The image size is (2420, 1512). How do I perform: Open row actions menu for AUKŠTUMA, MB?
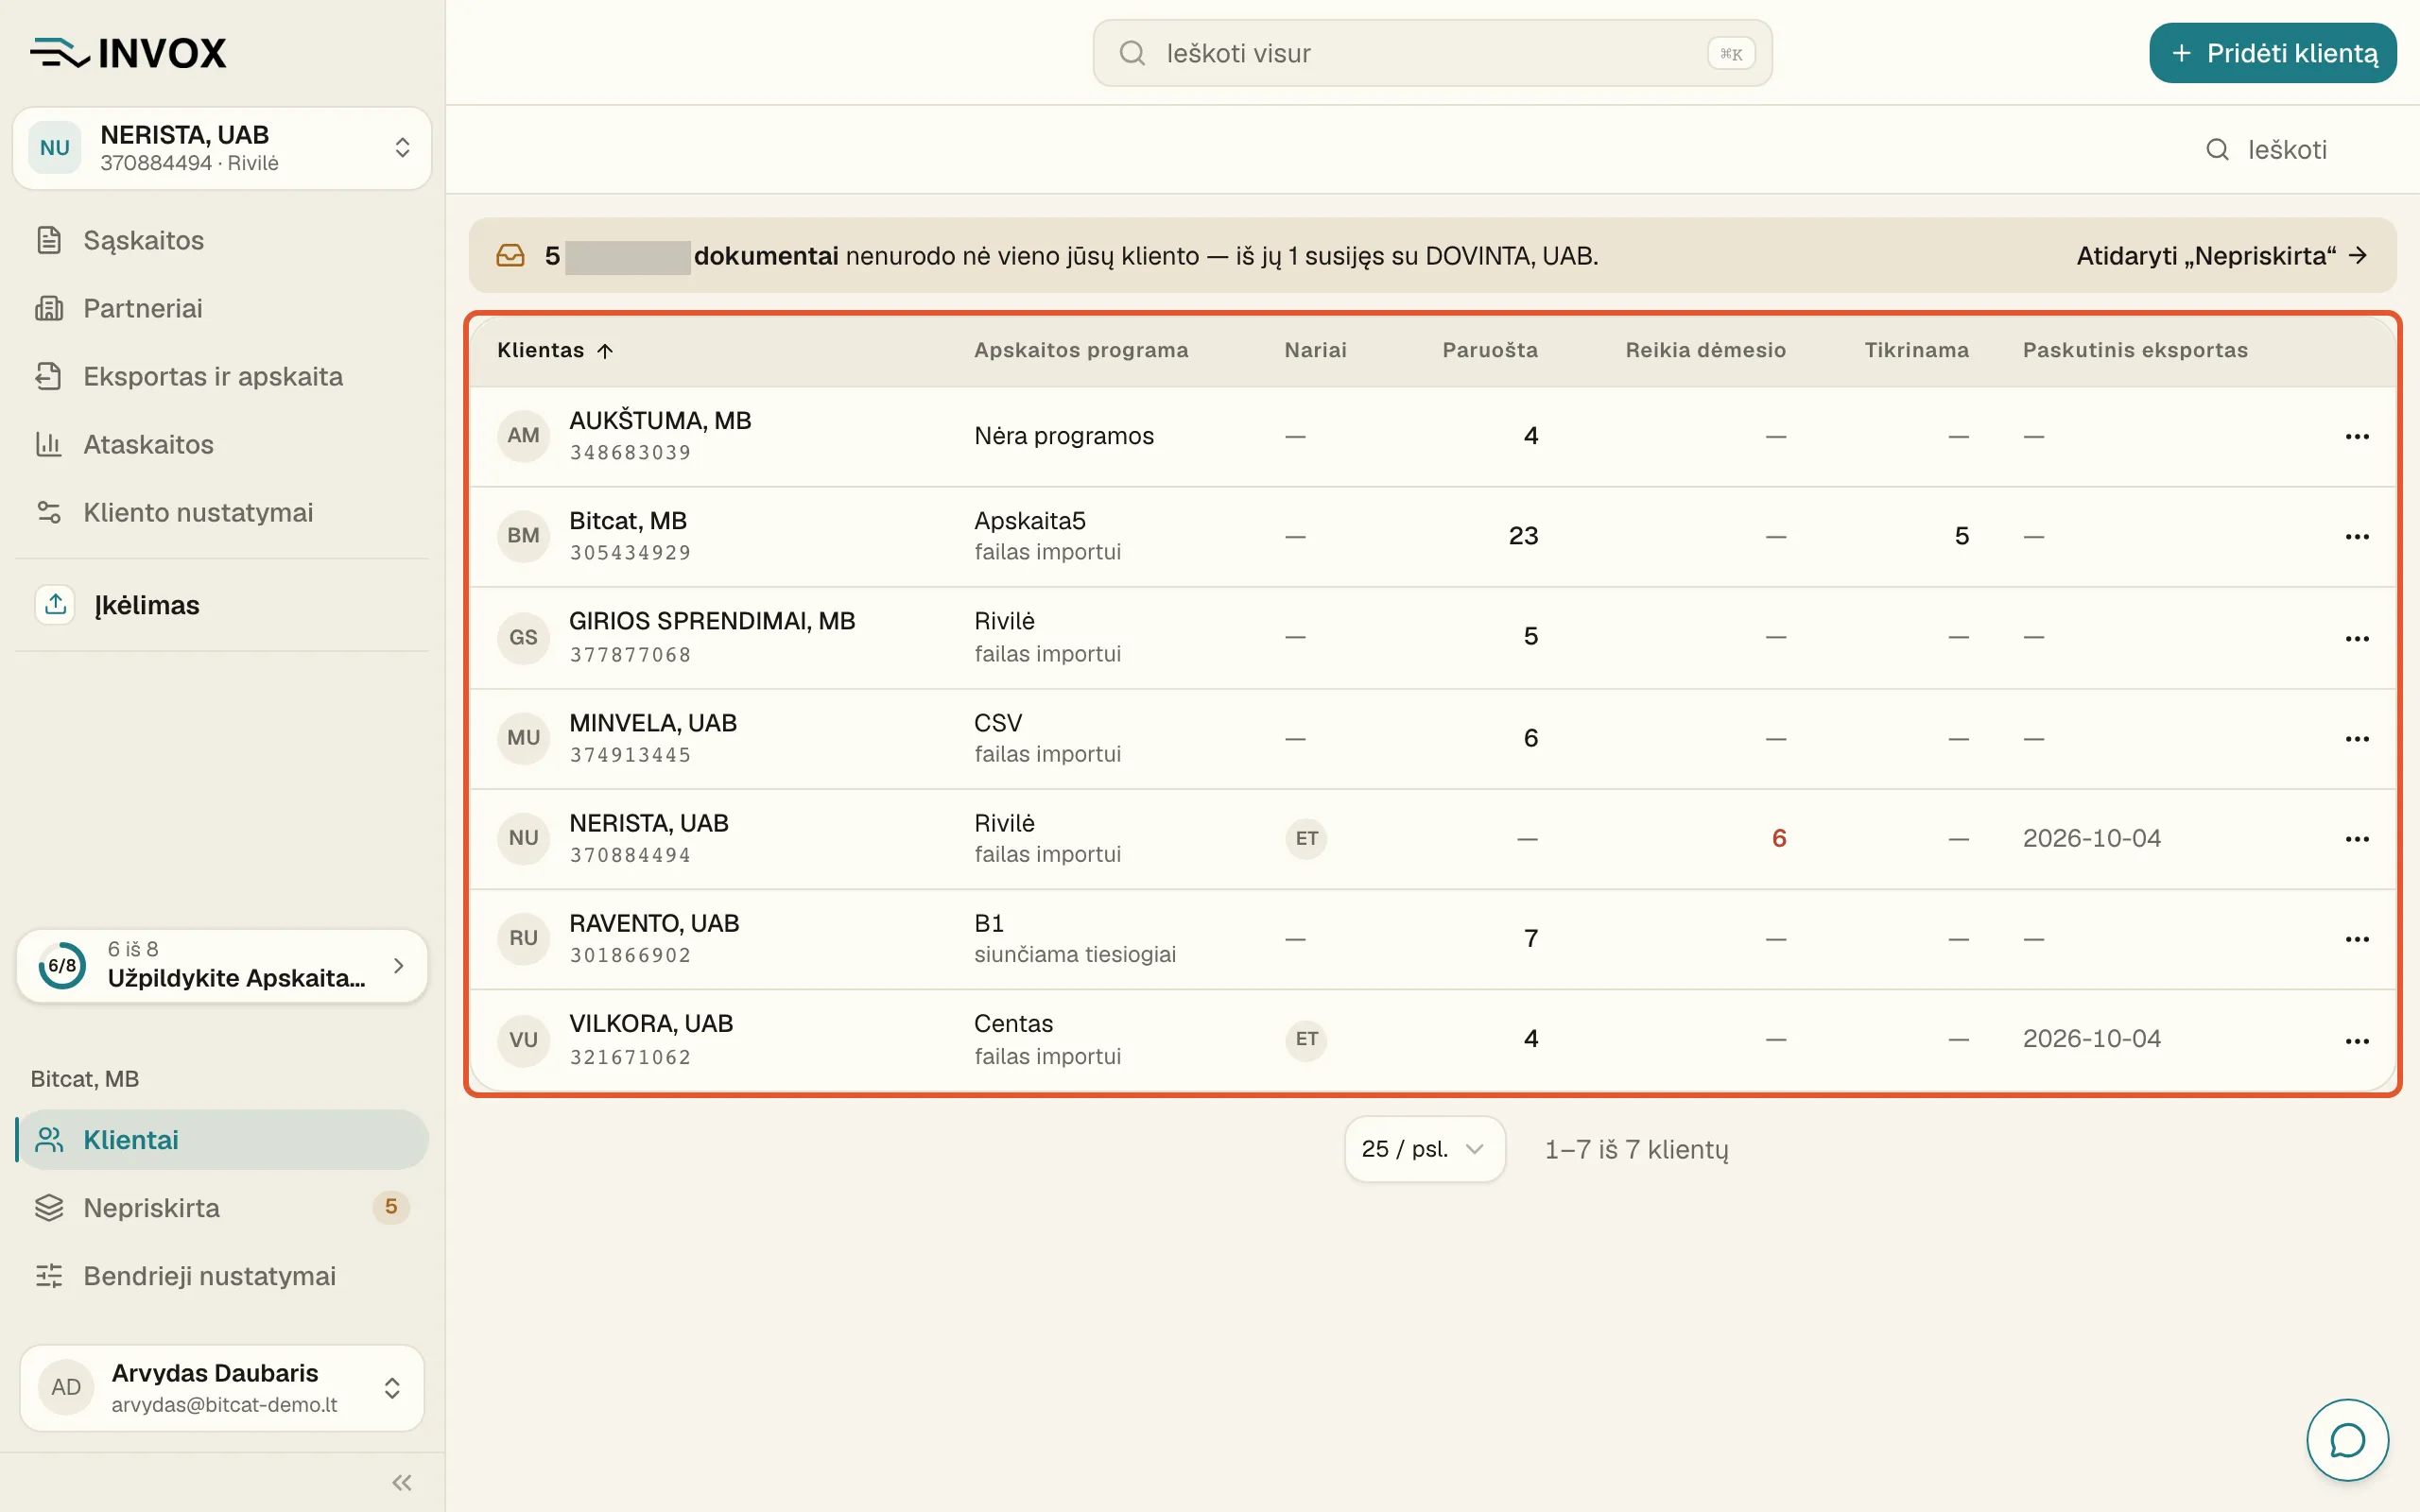coord(2357,436)
